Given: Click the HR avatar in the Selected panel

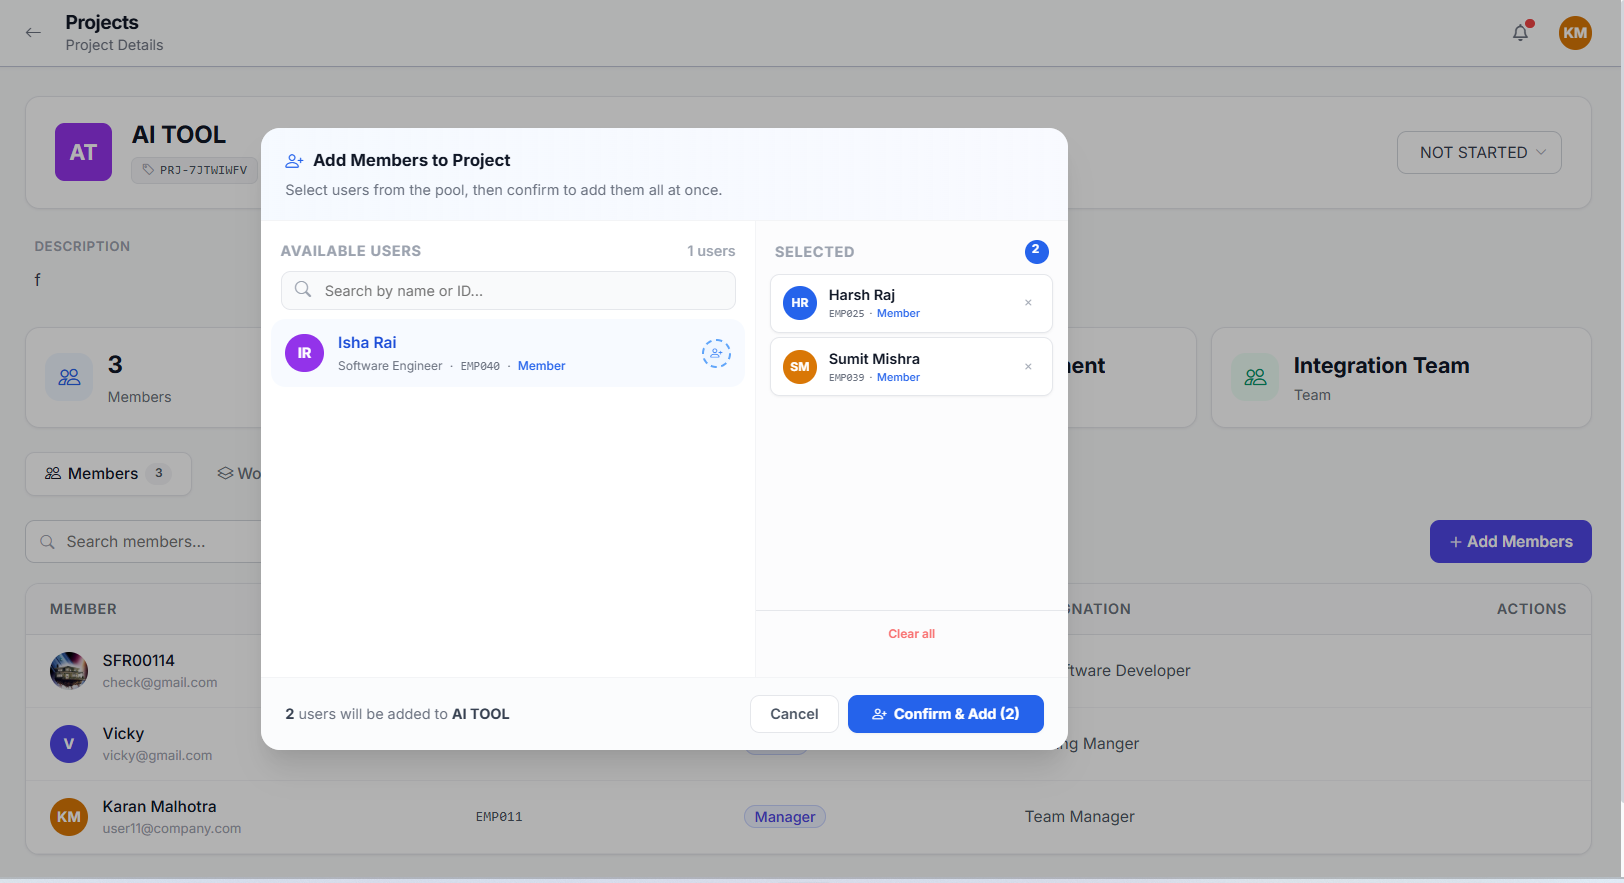Looking at the screenshot, I should 800,303.
